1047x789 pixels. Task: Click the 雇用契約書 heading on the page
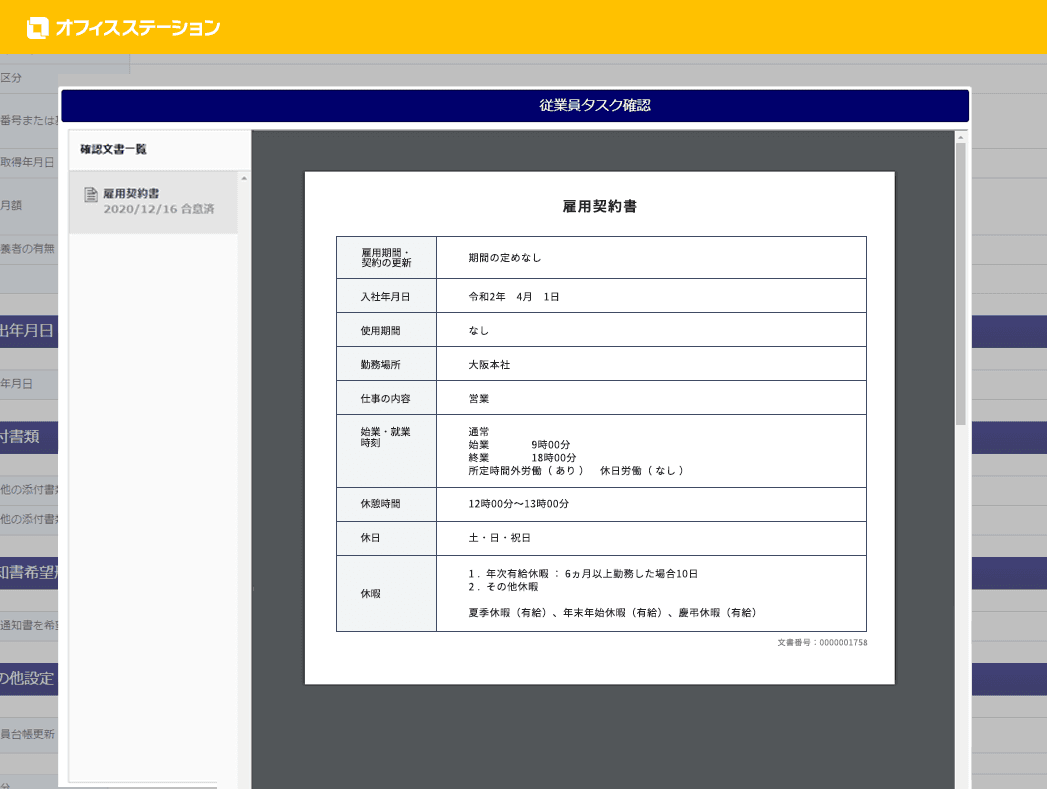point(599,207)
